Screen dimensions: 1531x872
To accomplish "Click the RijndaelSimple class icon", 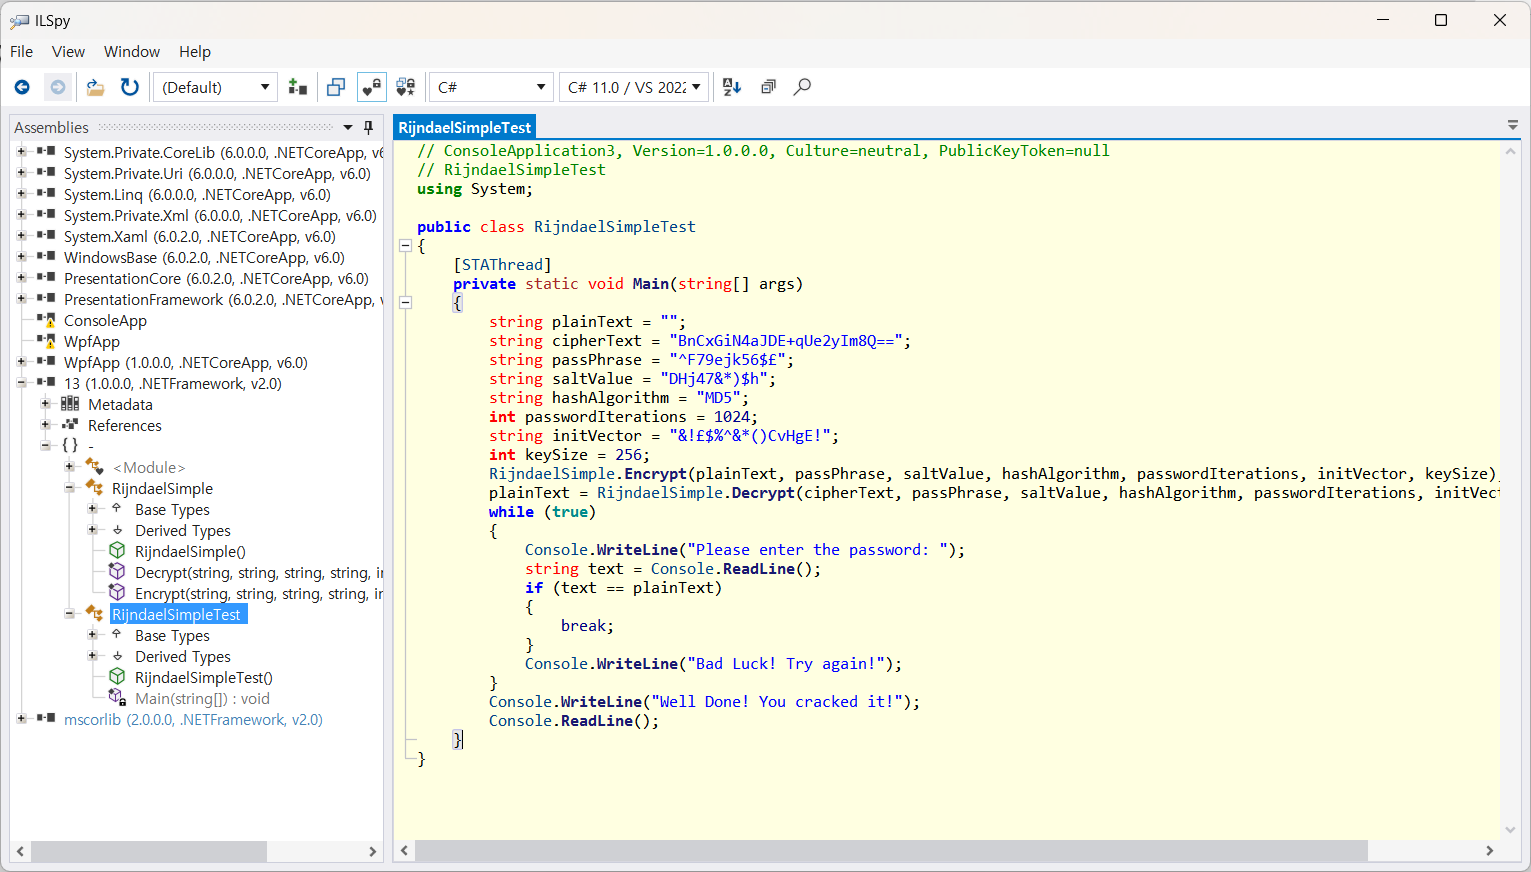I will [x=94, y=488].
